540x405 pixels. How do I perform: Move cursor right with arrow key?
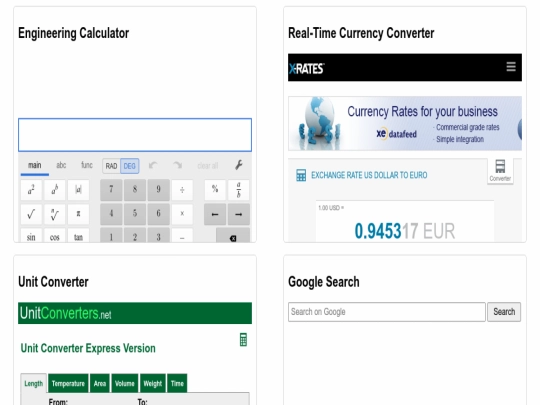click(x=239, y=214)
